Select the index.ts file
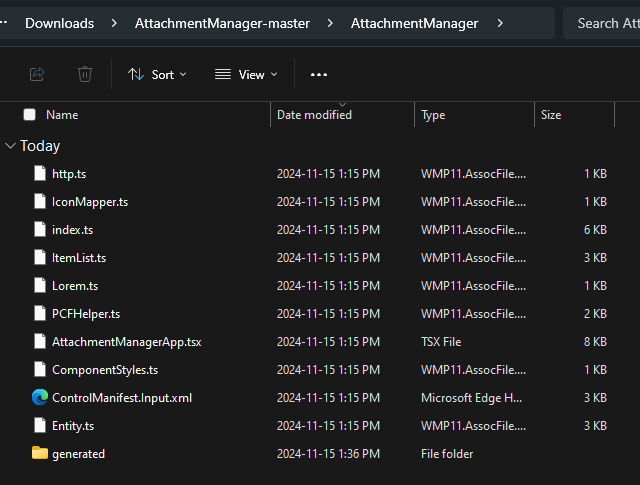 tap(73, 230)
